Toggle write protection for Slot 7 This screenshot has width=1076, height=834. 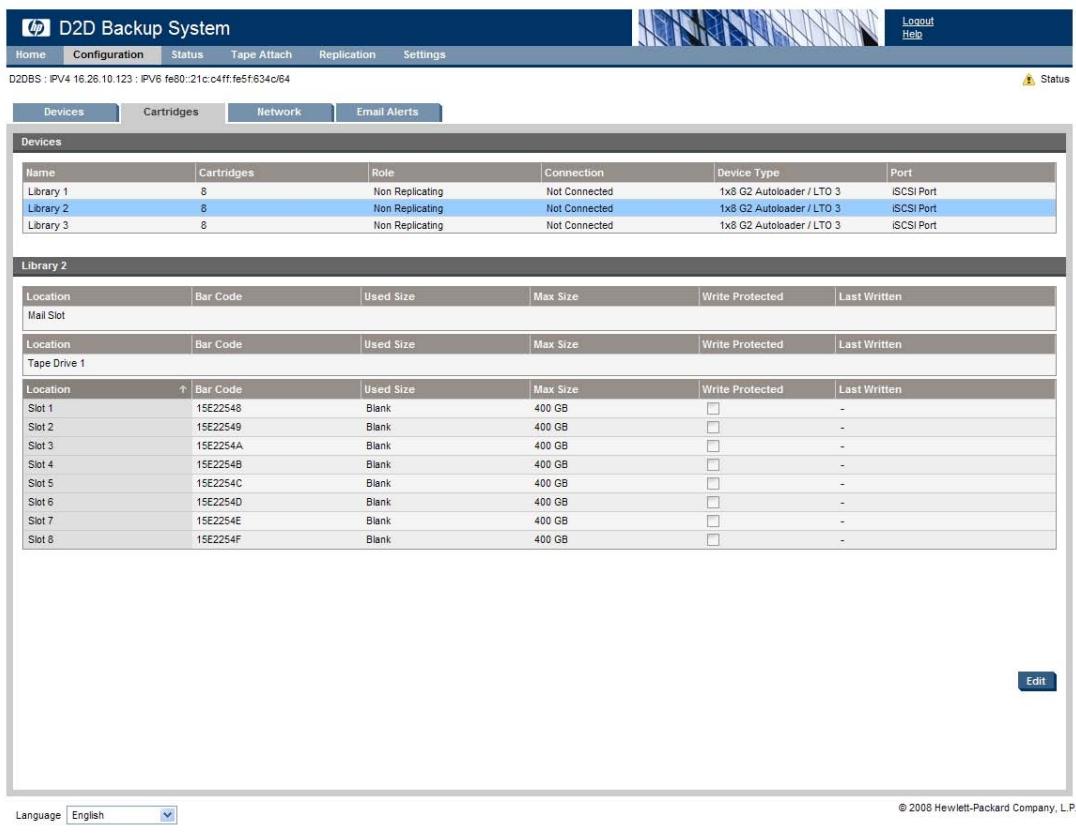click(713, 521)
